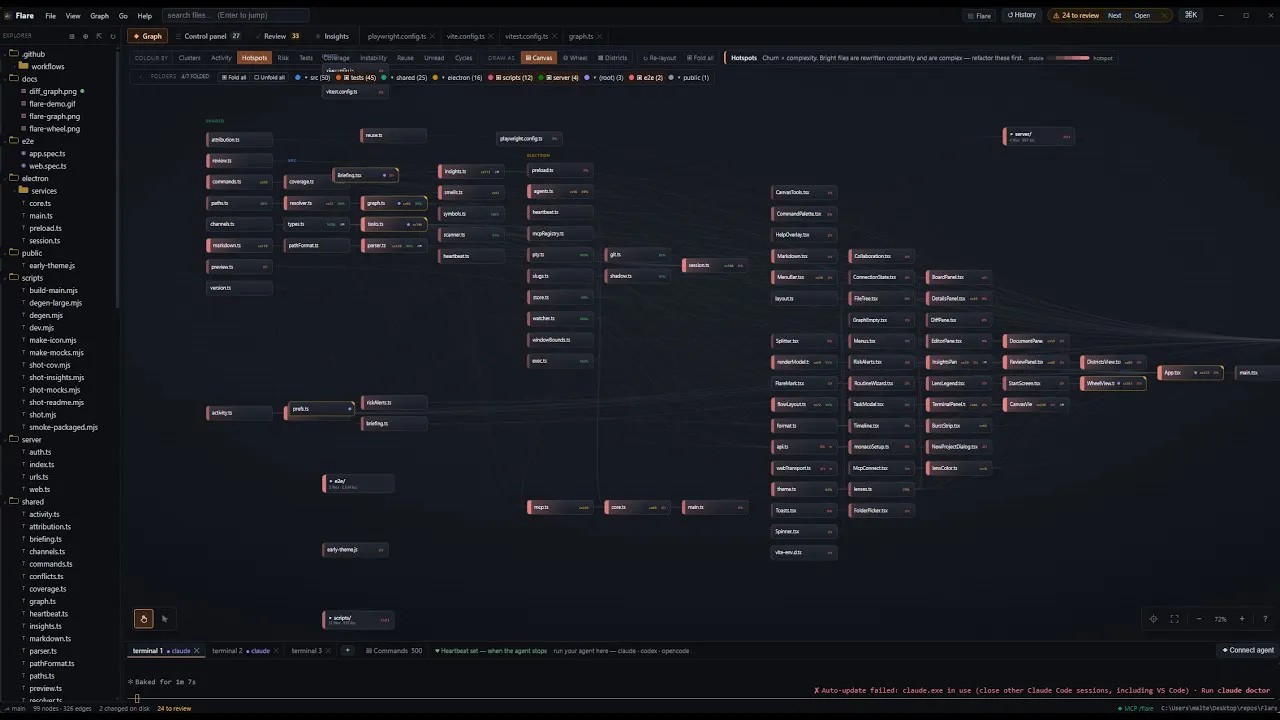
Task: Center the graph using the crosshair icon
Action: point(1153,619)
